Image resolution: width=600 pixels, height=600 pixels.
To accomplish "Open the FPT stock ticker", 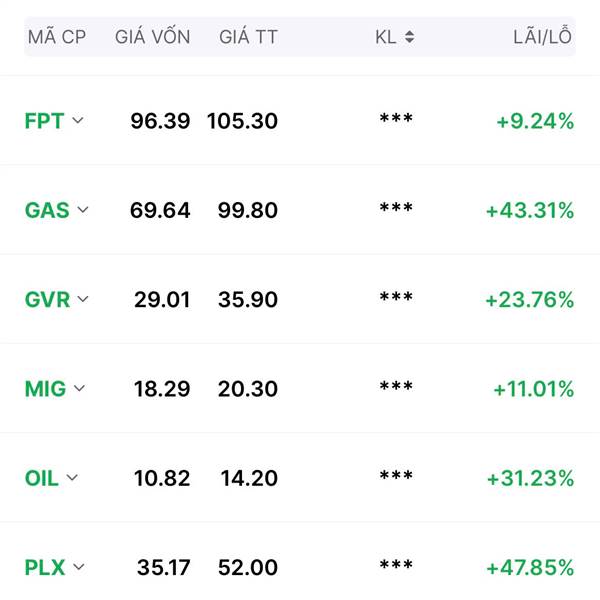I will (45, 122).
